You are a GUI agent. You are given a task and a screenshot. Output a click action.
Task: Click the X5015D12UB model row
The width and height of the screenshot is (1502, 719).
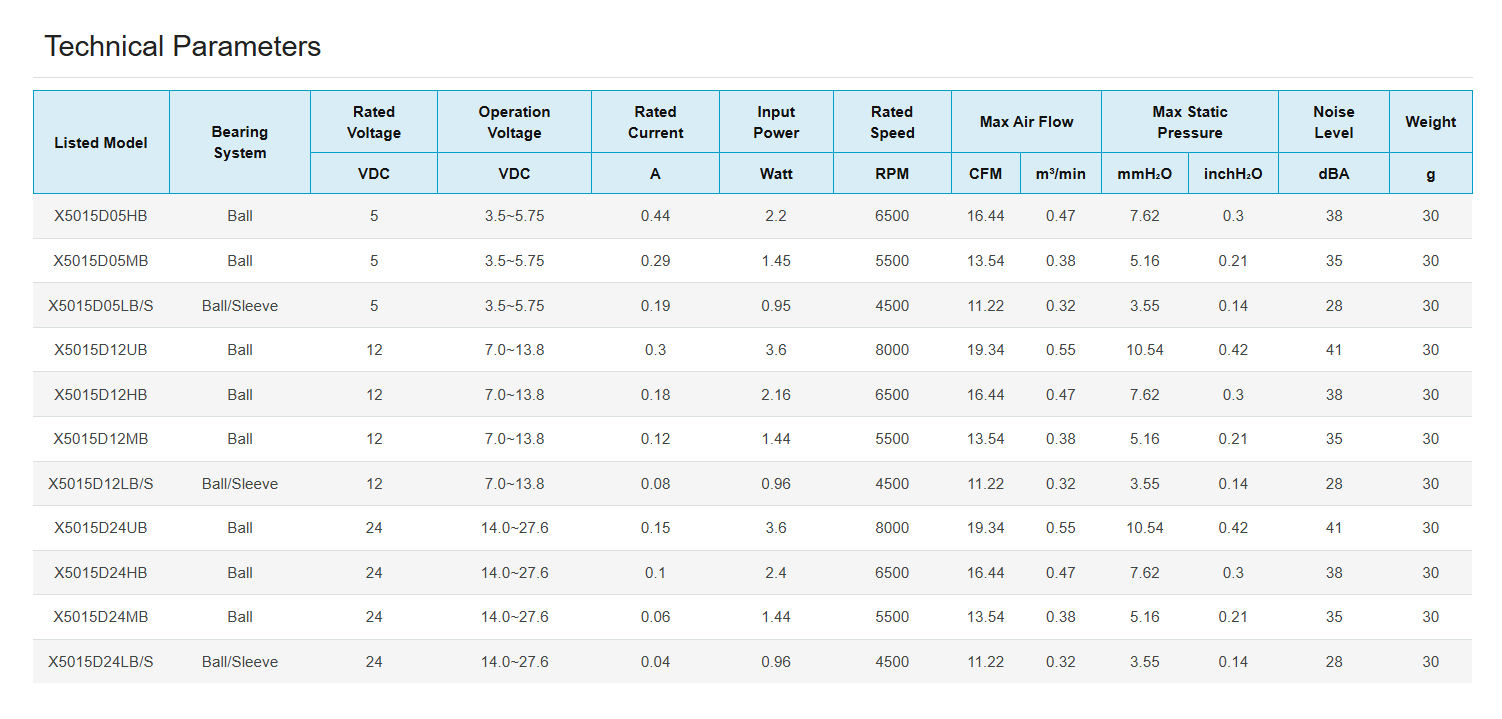[x=101, y=350]
